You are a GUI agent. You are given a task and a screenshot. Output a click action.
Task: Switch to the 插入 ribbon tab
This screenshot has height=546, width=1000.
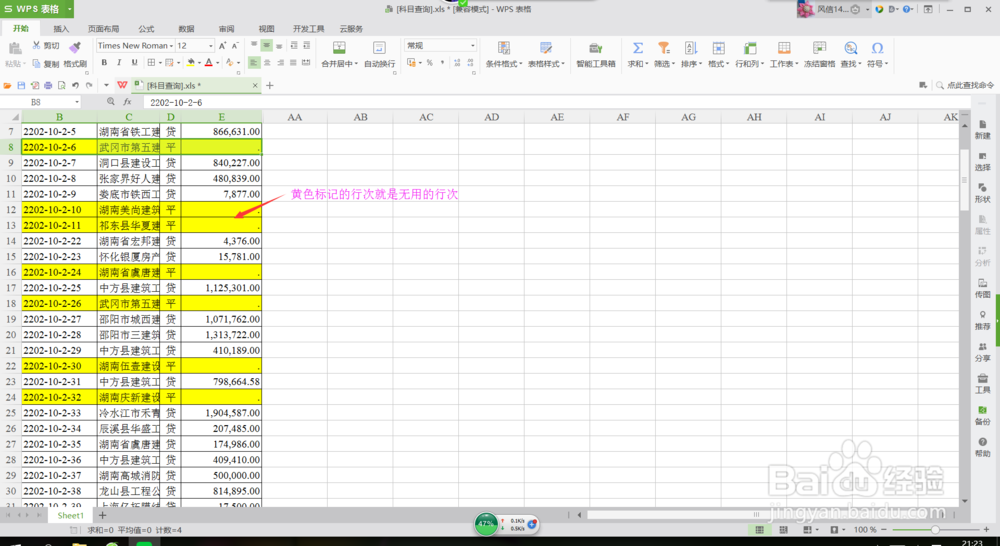point(61,29)
